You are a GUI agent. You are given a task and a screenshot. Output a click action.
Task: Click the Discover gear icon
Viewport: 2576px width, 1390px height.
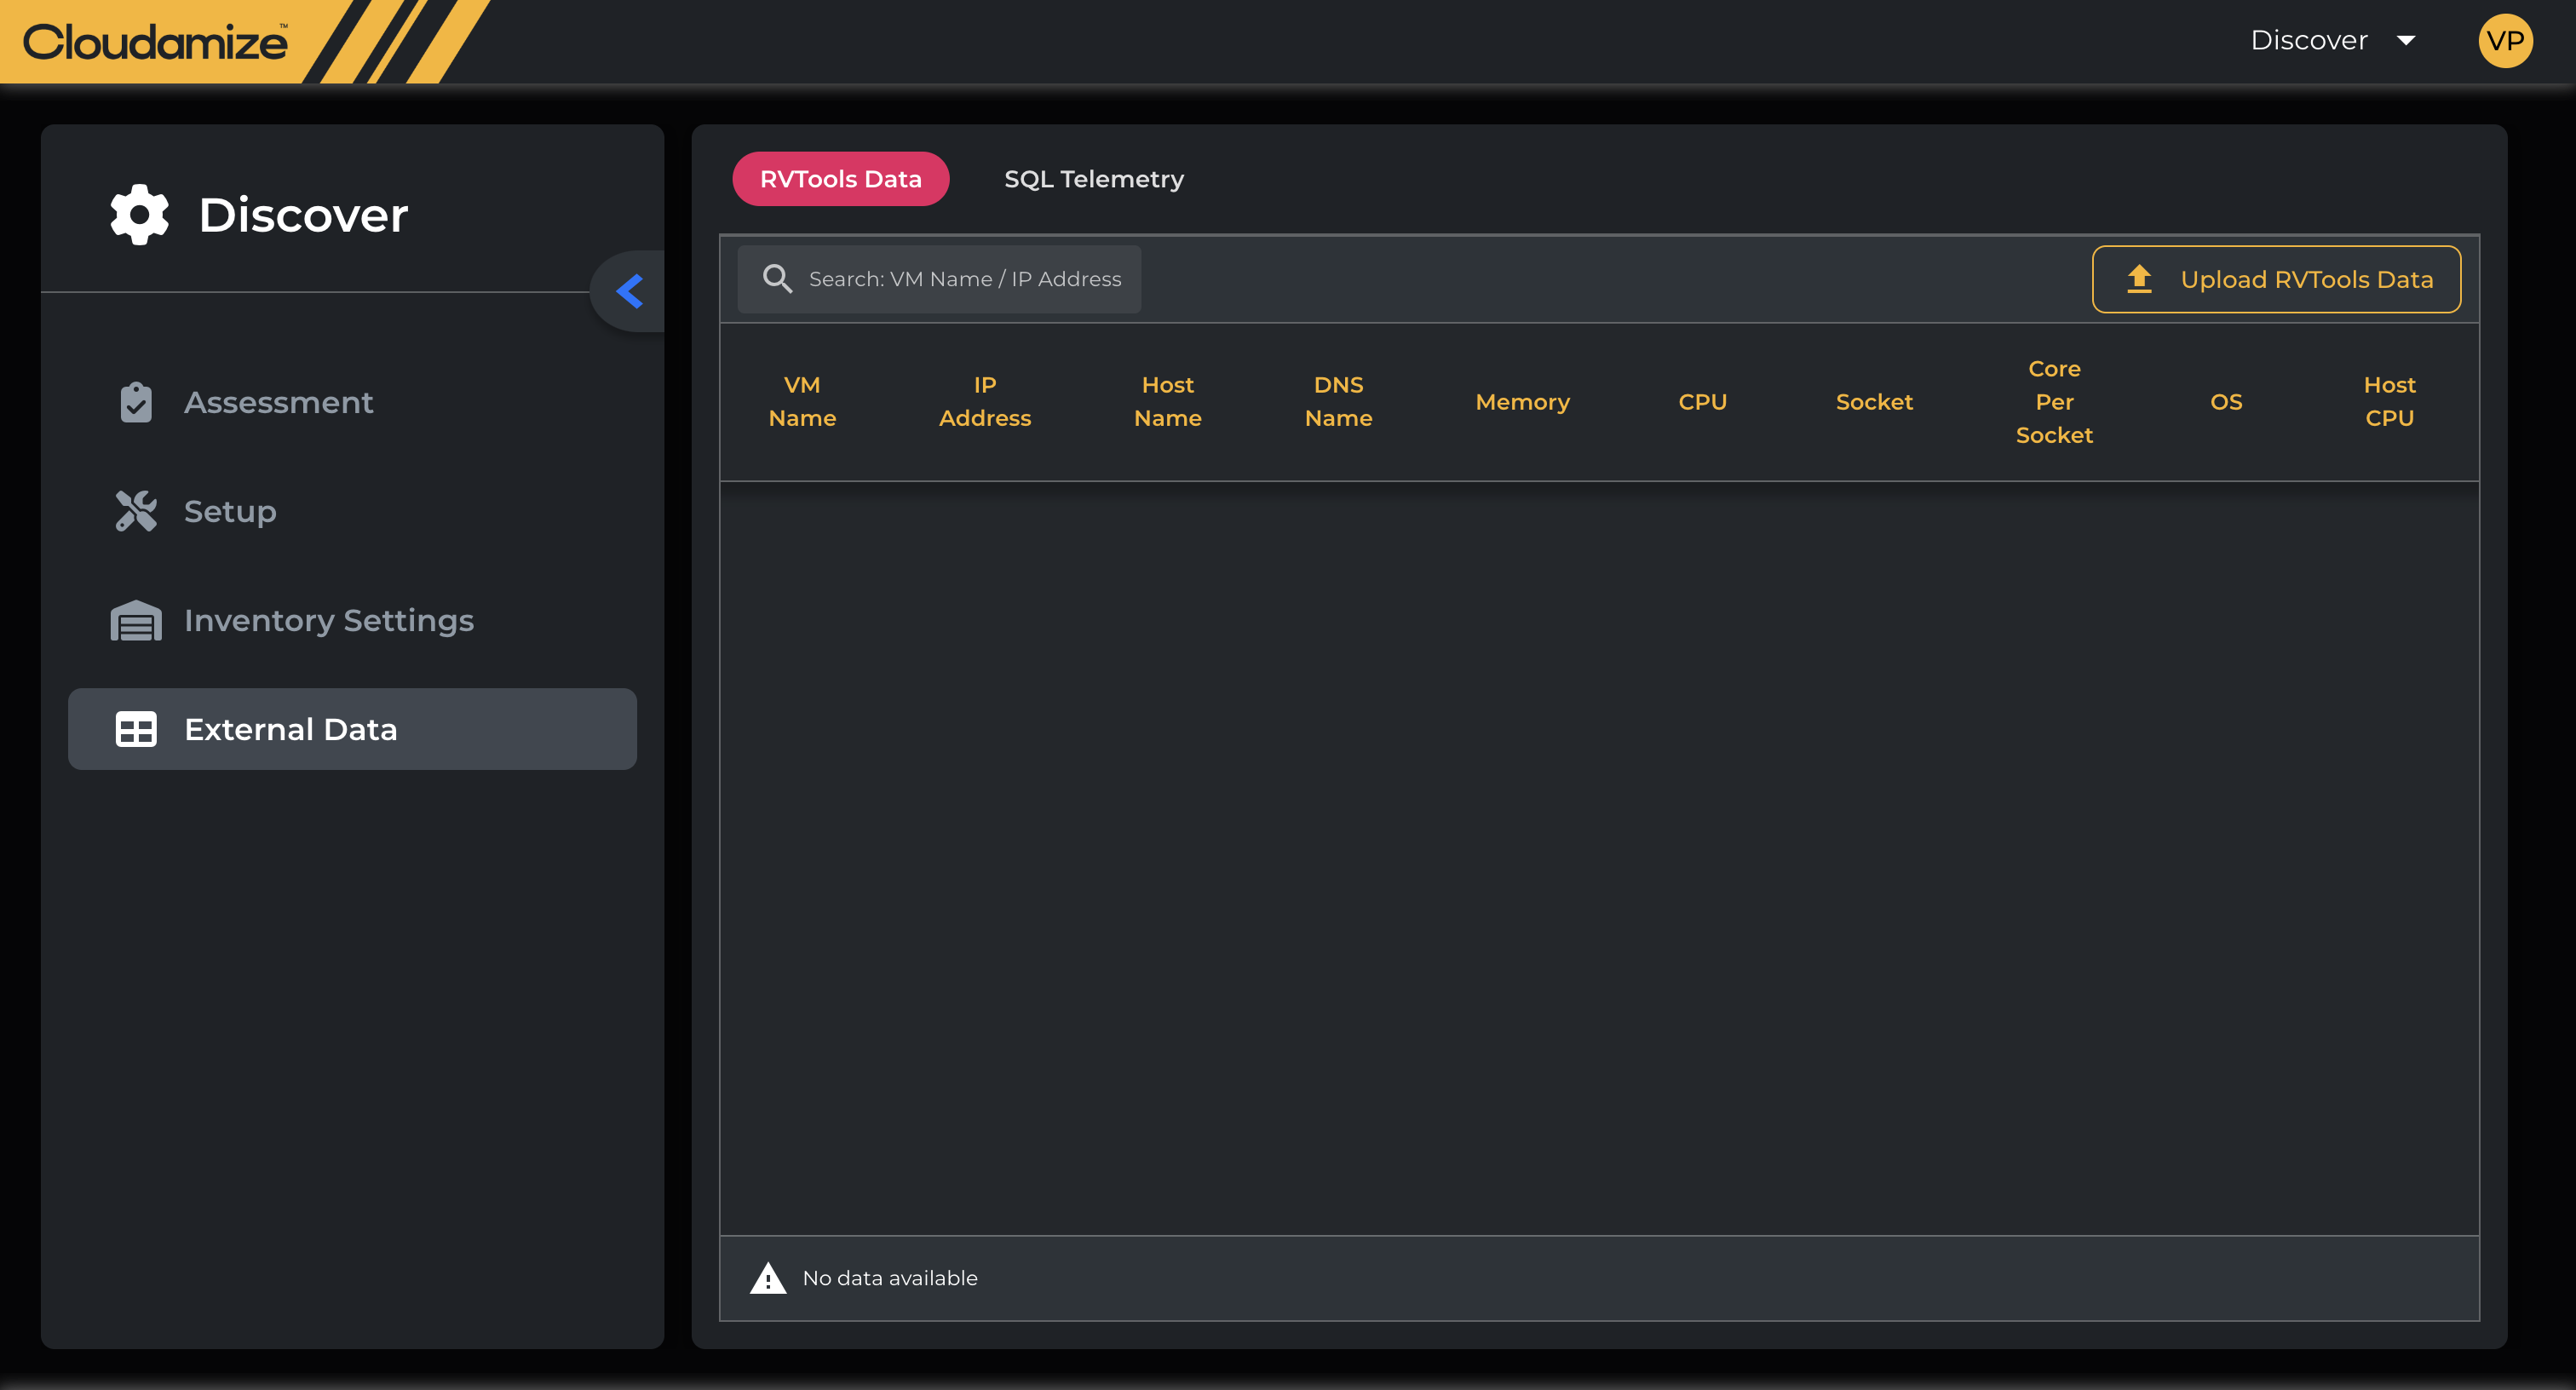click(139, 214)
